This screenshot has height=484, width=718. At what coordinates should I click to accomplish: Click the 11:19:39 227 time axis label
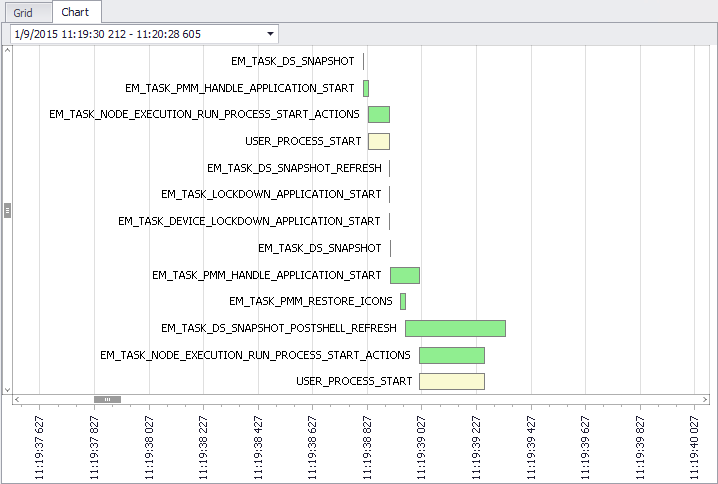[476, 447]
